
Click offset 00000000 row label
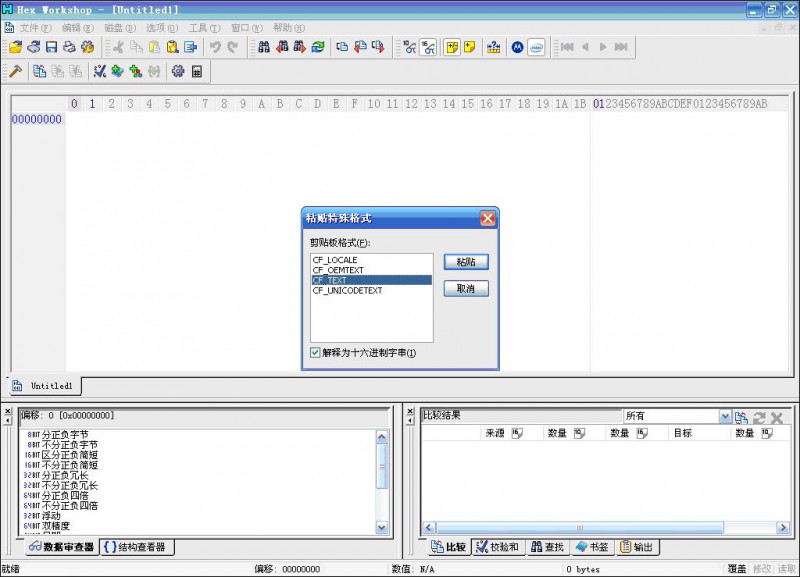coord(37,119)
